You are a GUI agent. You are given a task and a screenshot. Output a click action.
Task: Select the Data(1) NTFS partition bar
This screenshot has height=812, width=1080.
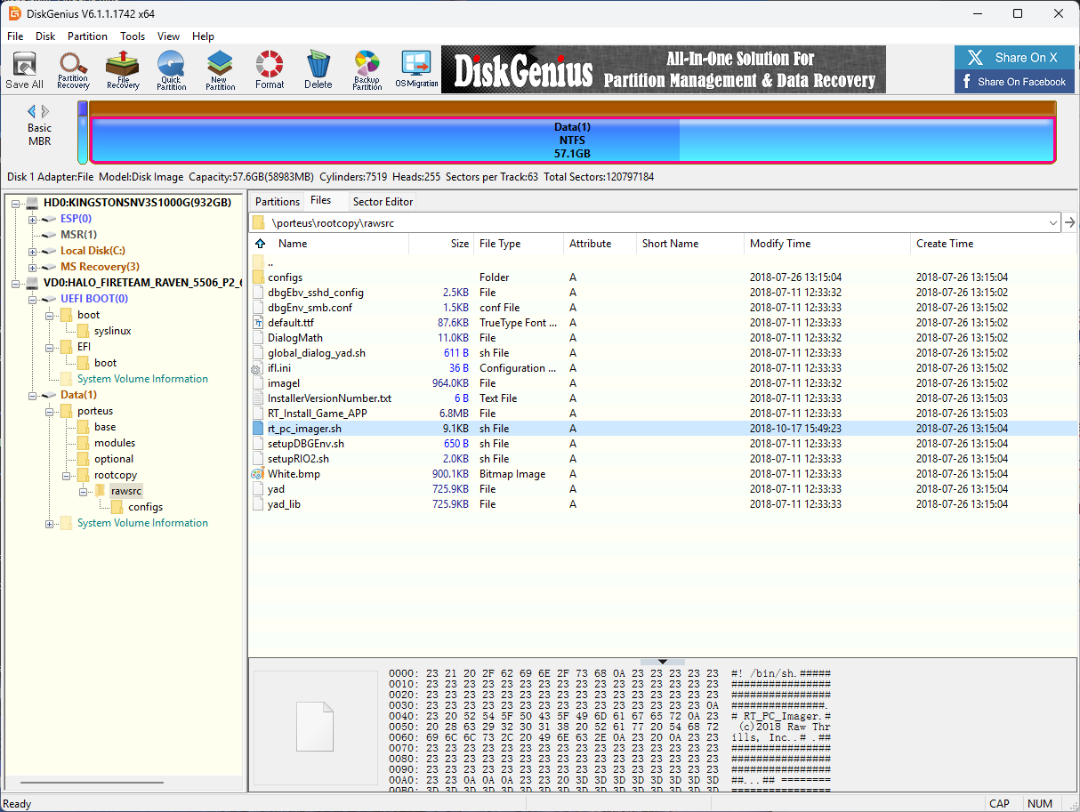pos(571,140)
